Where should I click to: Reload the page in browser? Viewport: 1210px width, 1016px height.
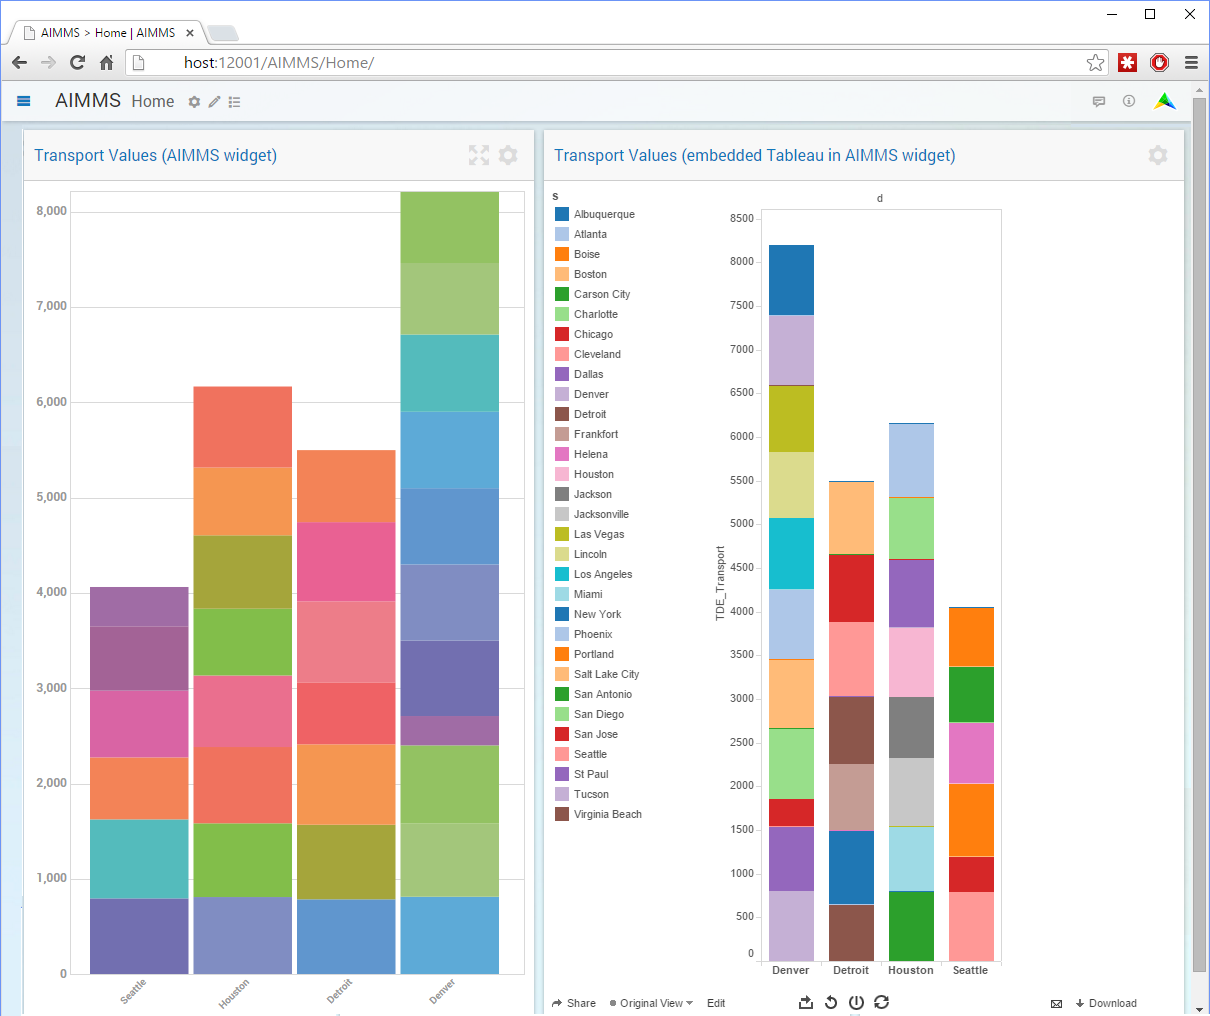pyautogui.click(x=77, y=62)
